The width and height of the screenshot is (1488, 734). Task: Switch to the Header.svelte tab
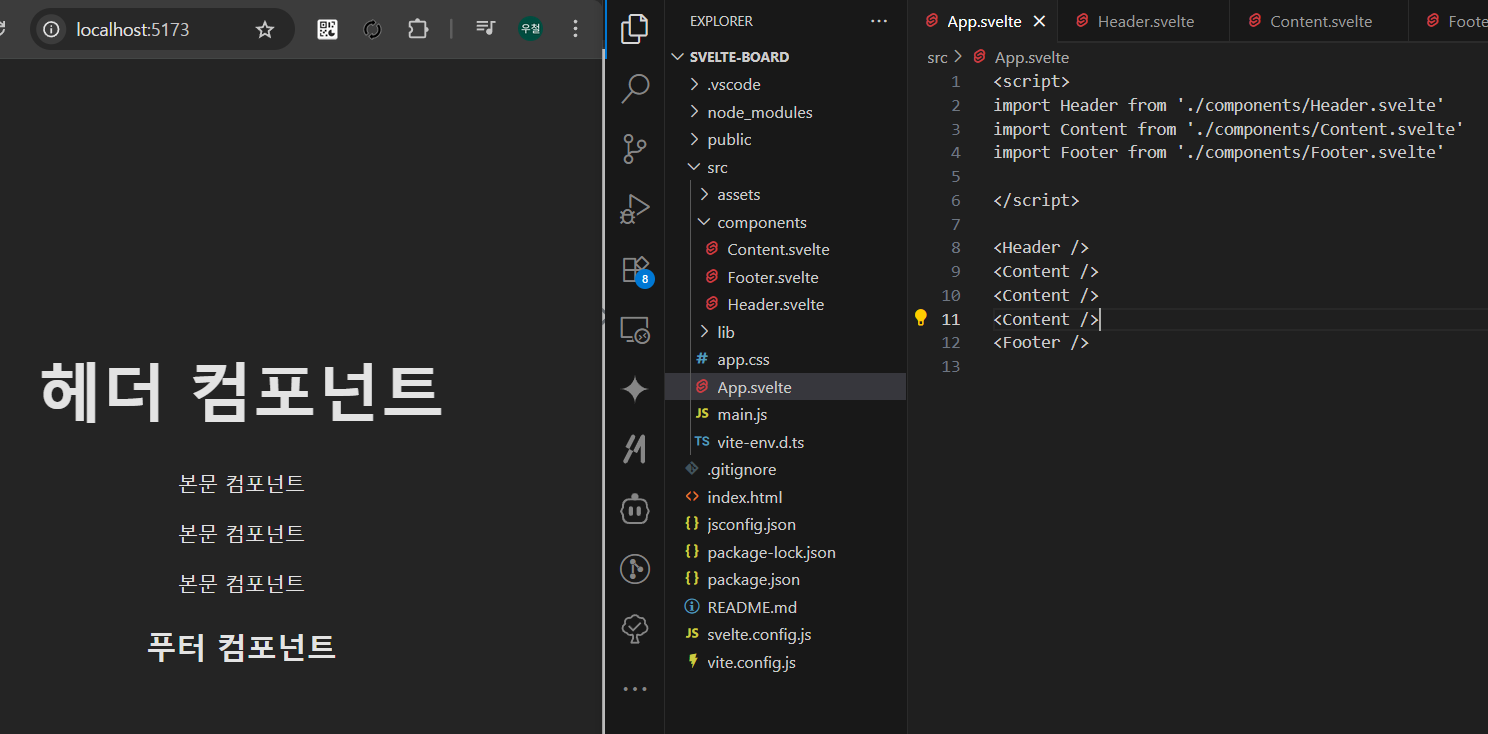click(1145, 21)
